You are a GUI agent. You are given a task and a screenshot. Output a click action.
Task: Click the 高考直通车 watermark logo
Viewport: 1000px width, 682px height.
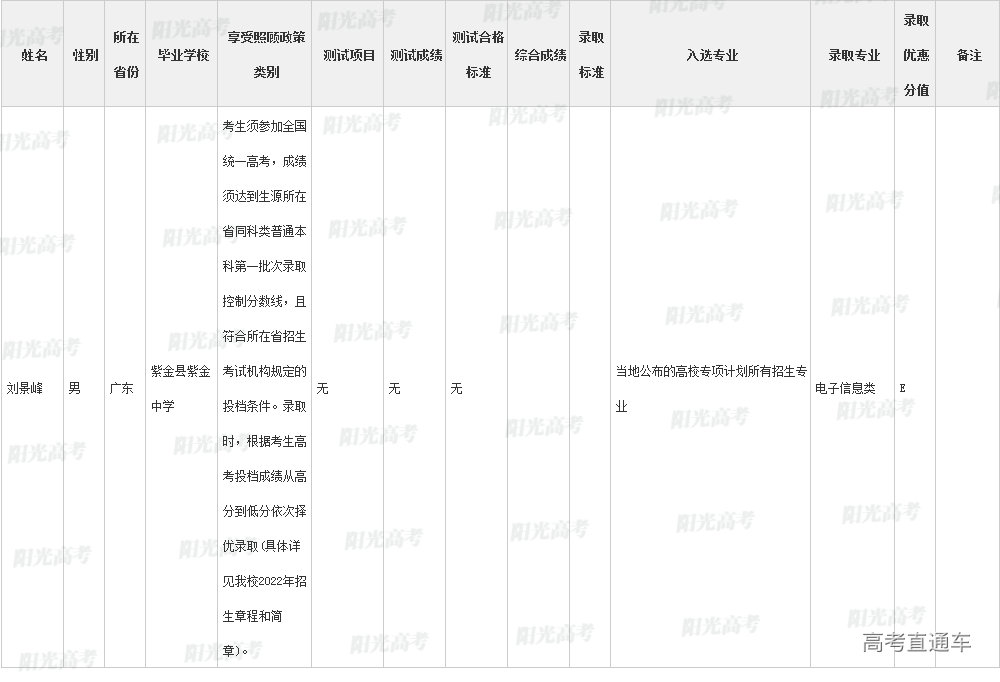pos(916,643)
